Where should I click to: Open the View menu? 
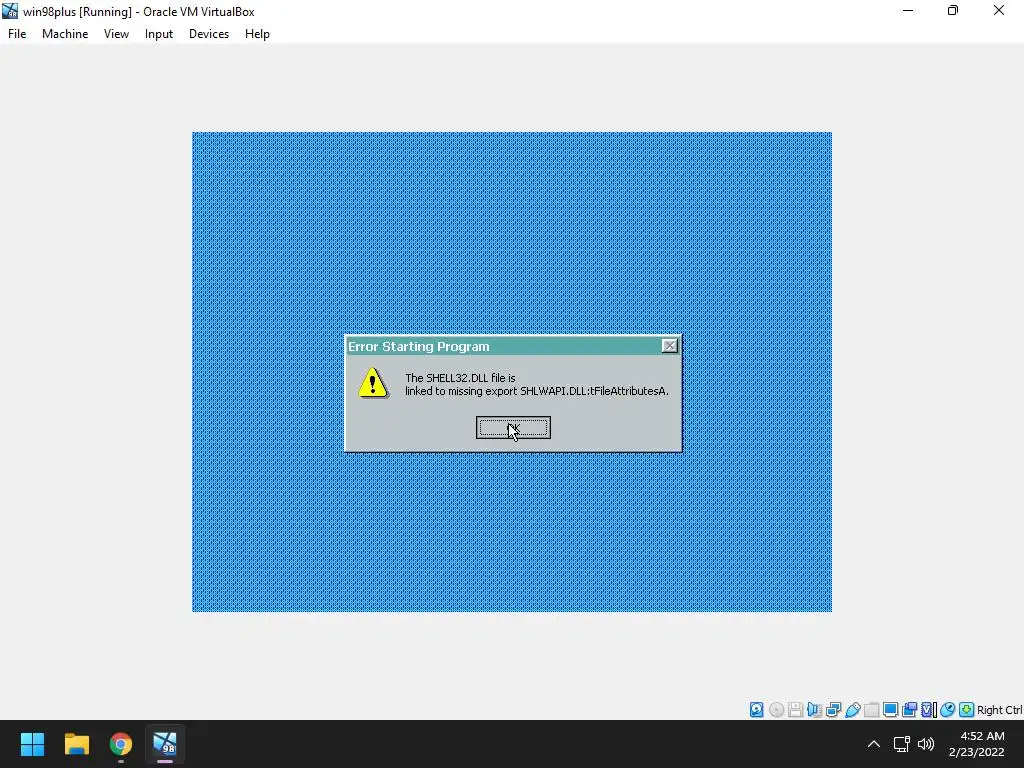116,34
